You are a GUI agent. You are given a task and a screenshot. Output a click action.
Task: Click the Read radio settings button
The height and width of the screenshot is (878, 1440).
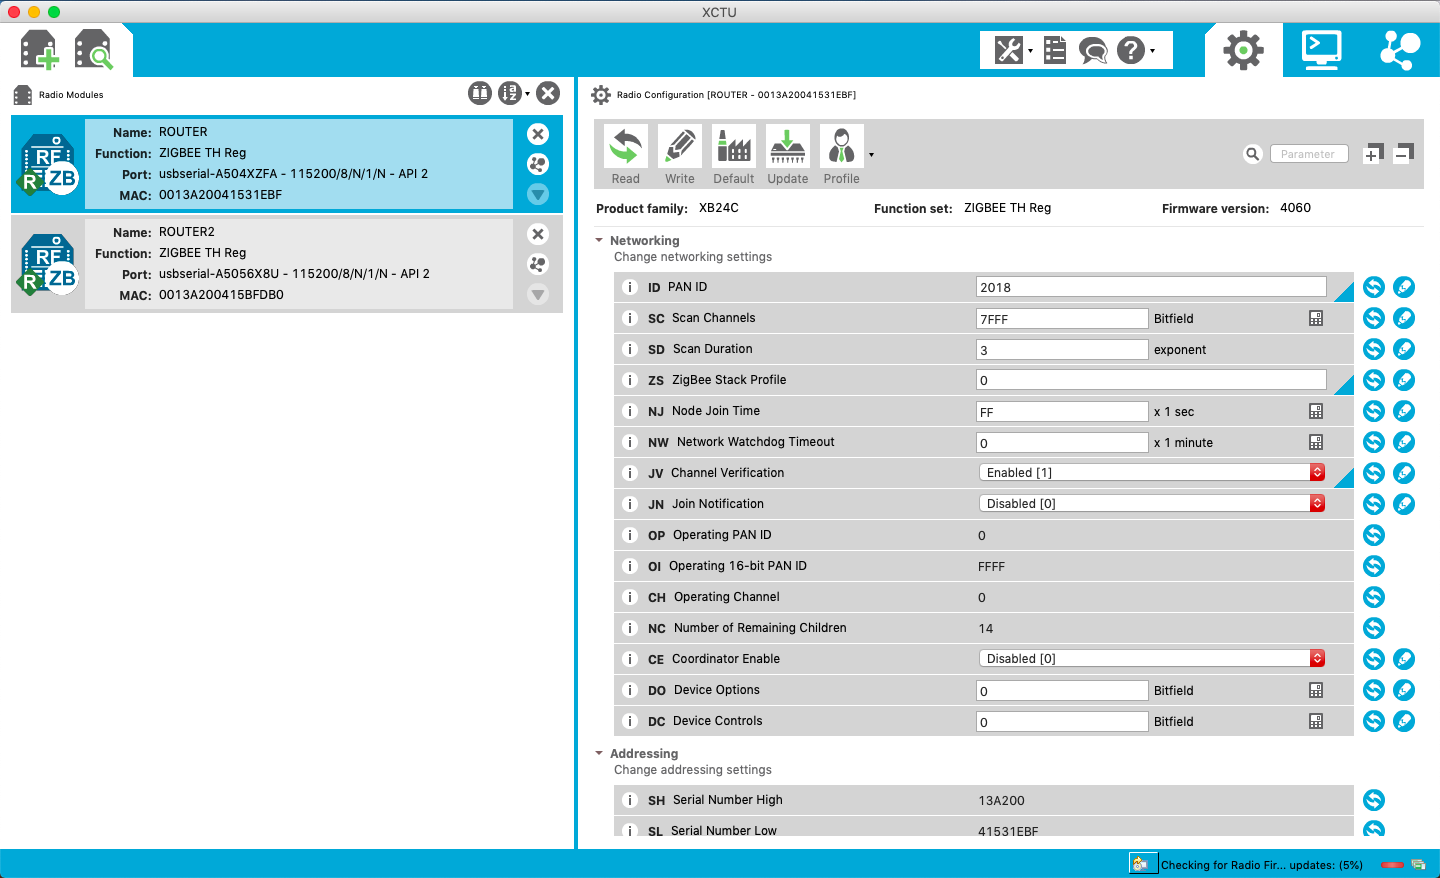(626, 155)
